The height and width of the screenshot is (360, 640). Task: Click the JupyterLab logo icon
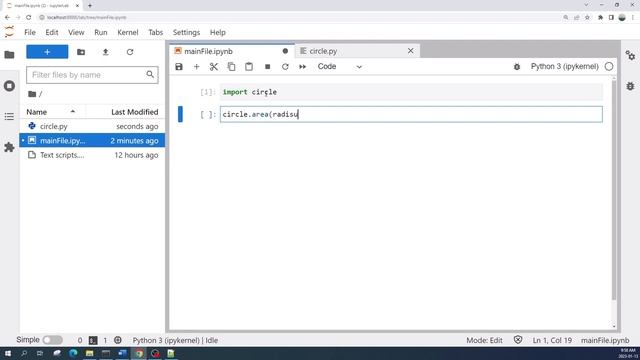[9, 32]
